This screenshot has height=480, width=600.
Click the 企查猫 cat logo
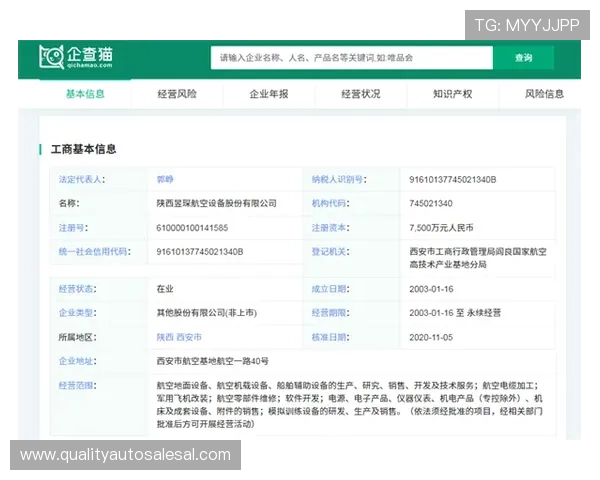(x=76, y=57)
